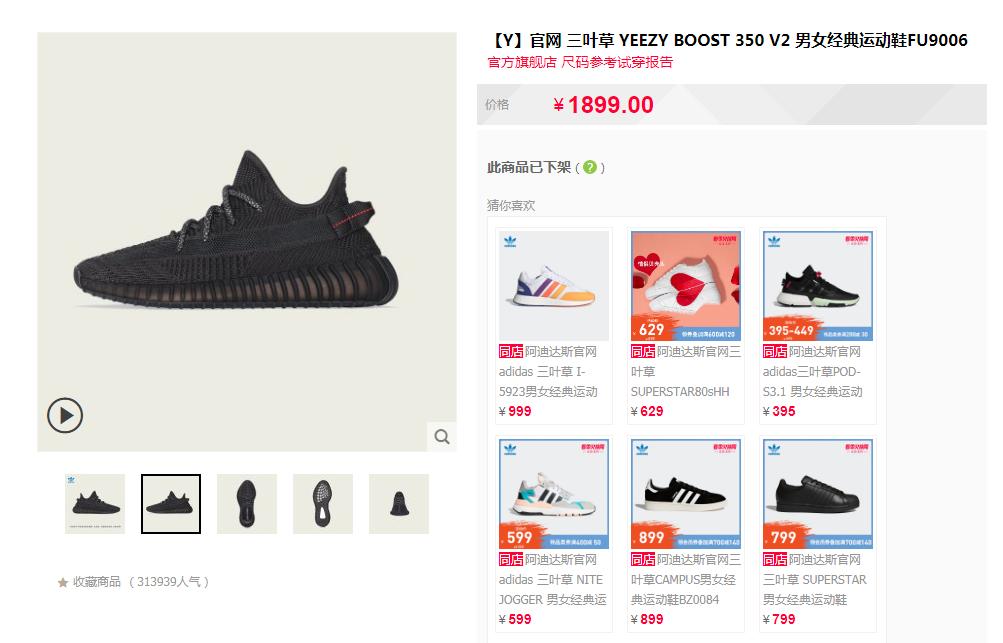Play the product video on main image
This screenshot has height=643, width=1003.
[x=65, y=415]
